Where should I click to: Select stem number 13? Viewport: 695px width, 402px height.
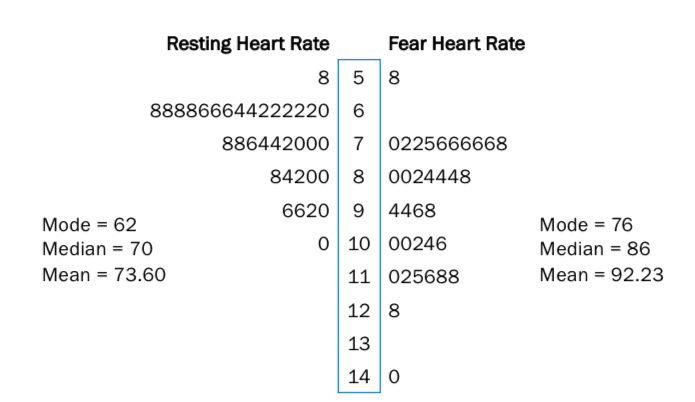(x=359, y=344)
